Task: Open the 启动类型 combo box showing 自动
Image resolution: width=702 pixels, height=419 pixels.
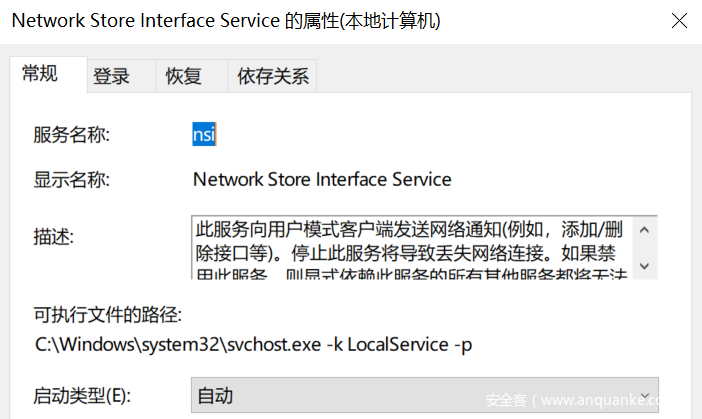Action: pyautogui.click(x=410, y=395)
